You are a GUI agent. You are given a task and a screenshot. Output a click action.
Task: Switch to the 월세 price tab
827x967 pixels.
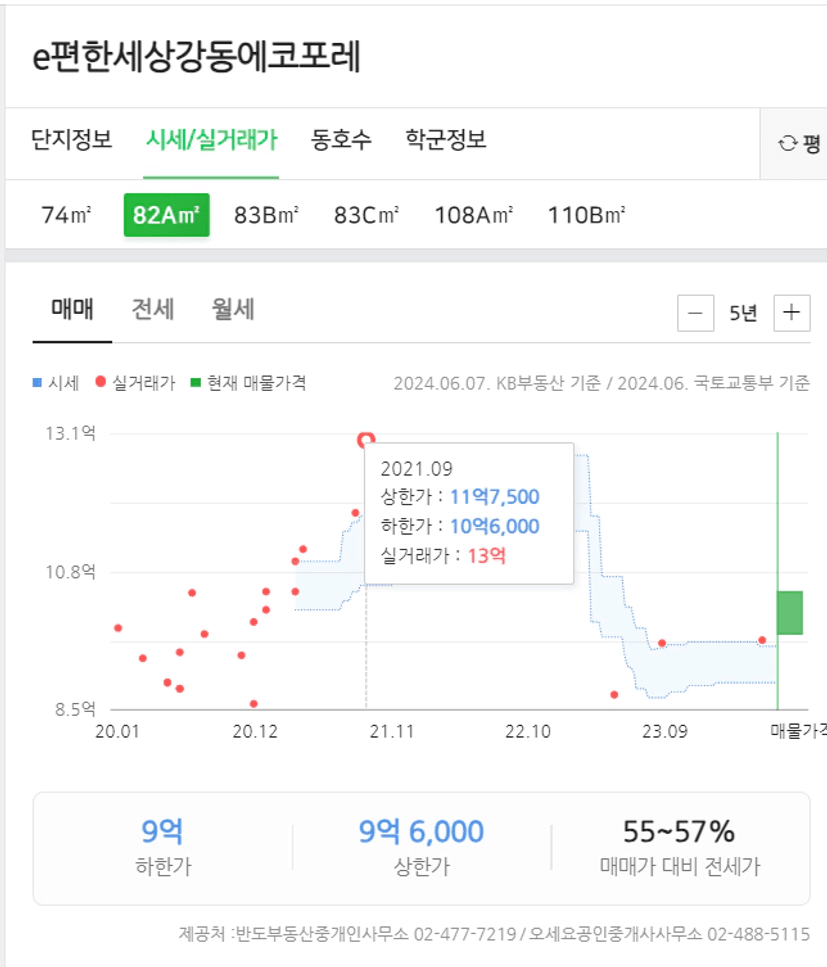click(x=233, y=310)
